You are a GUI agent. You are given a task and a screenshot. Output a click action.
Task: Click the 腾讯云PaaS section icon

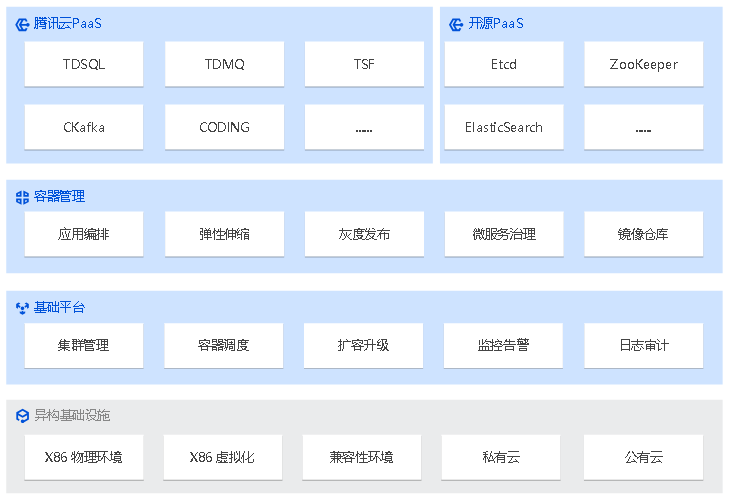(22, 24)
